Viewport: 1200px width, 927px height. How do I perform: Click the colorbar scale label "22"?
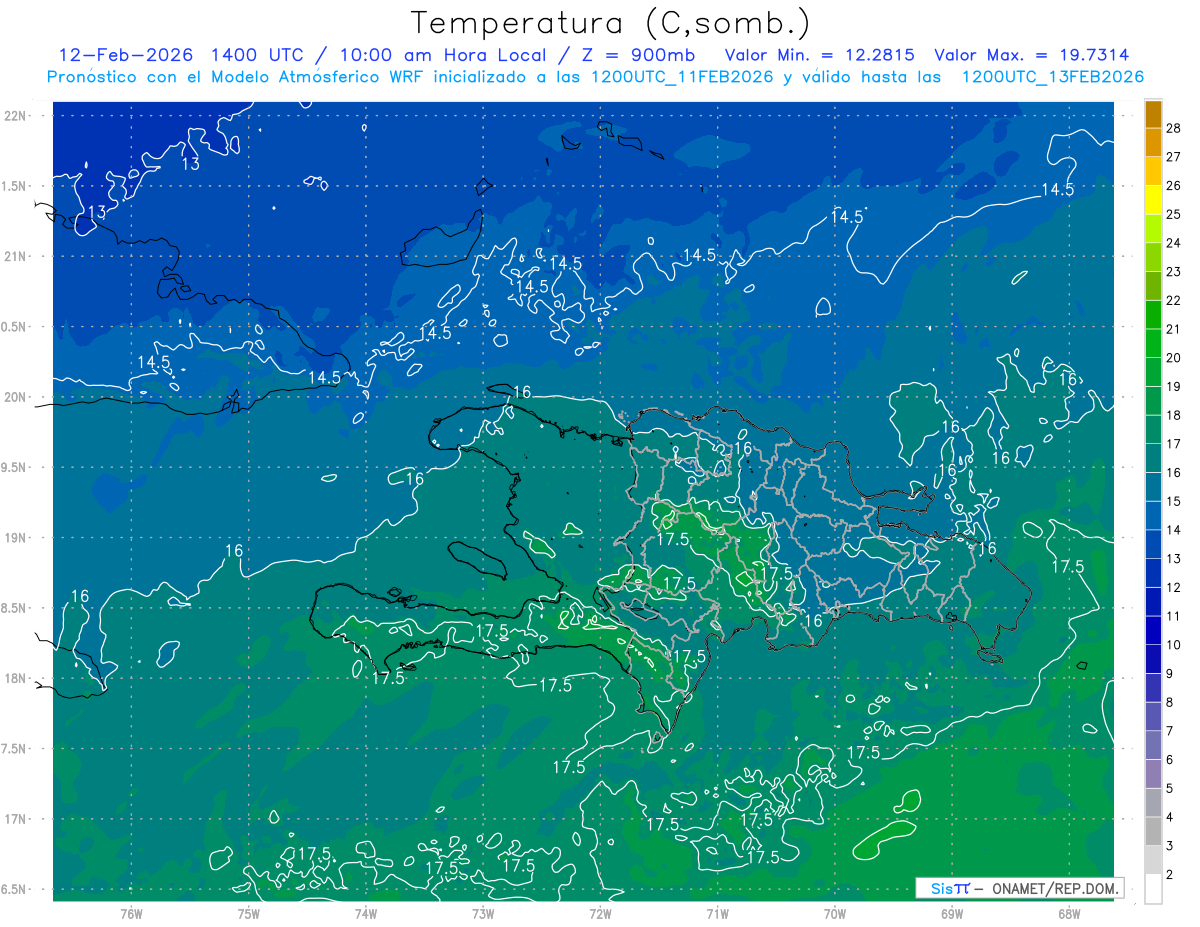[1174, 300]
